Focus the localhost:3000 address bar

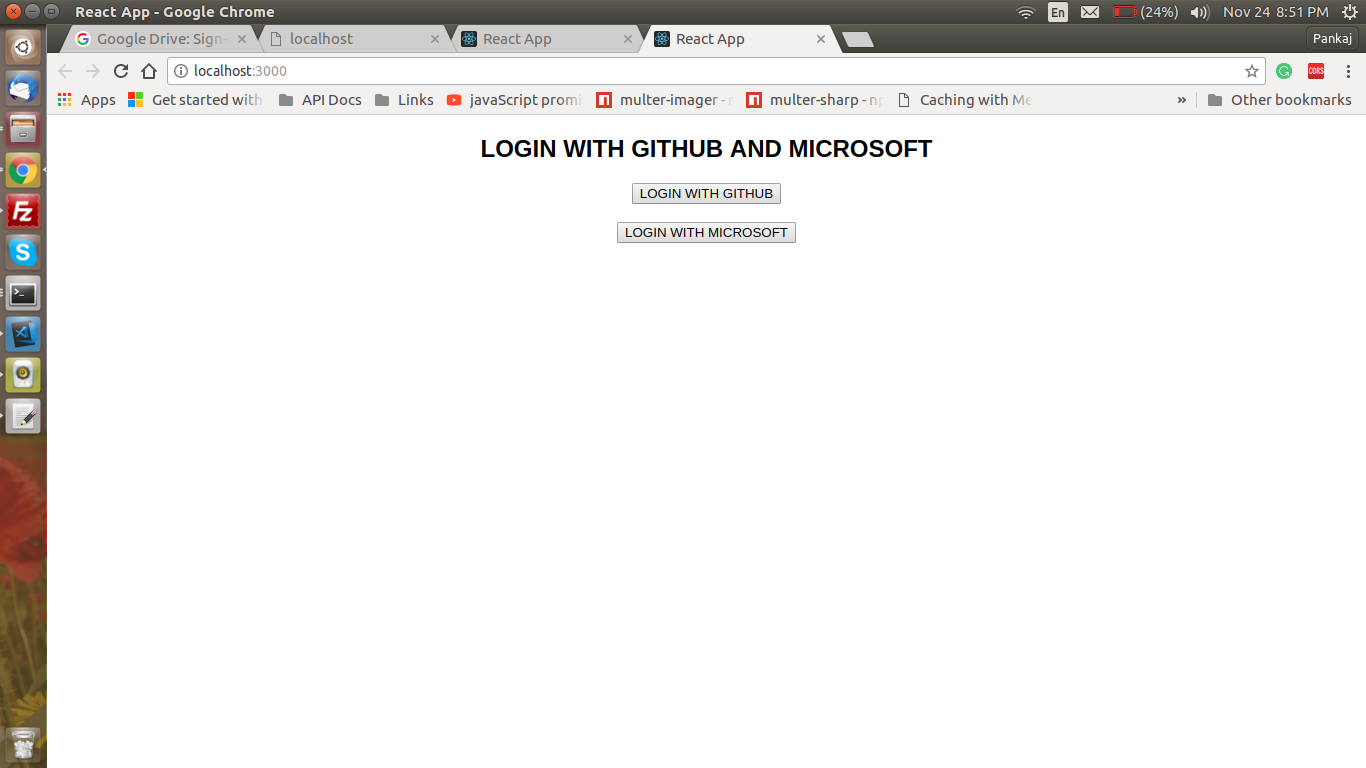coord(715,71)
